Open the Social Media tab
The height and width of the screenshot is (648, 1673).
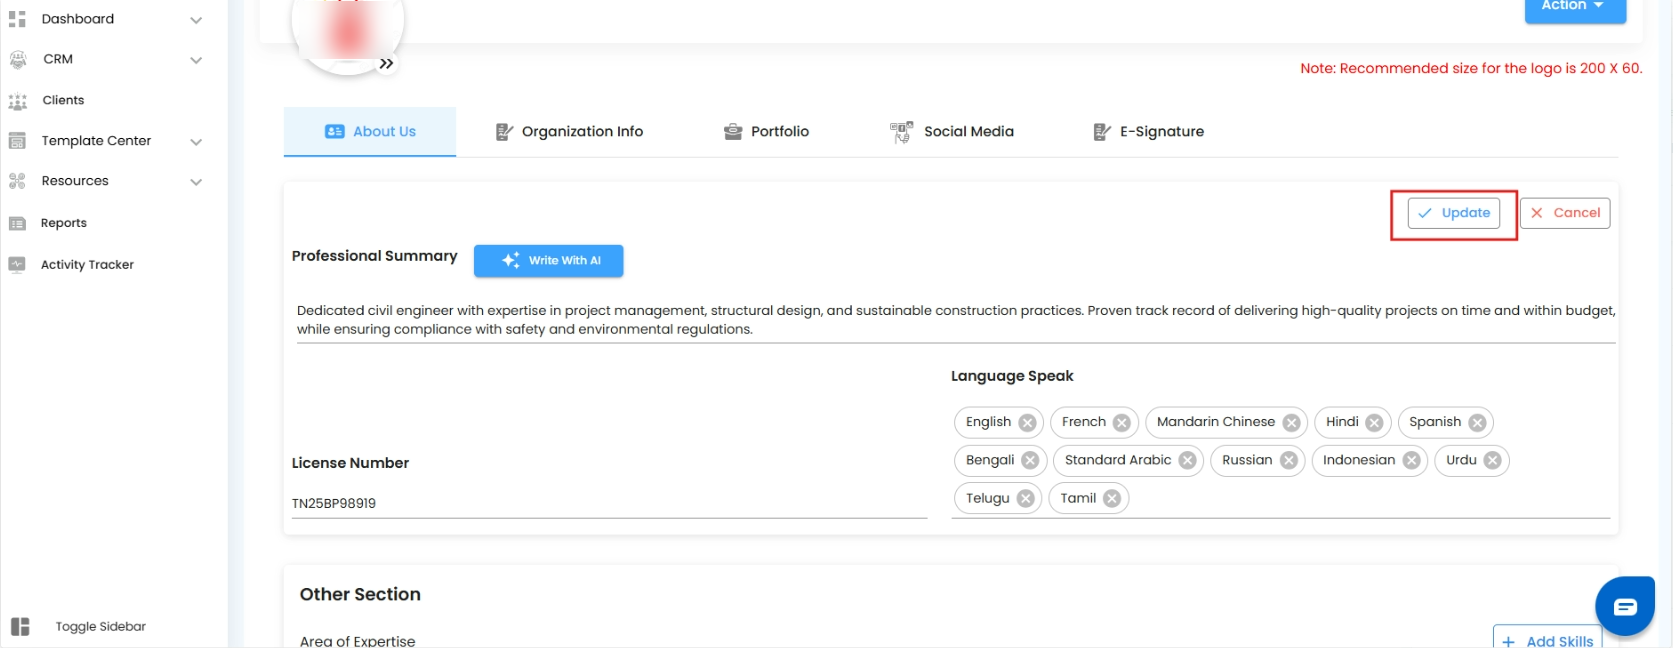pyautogui.click(x=952, y=132)
